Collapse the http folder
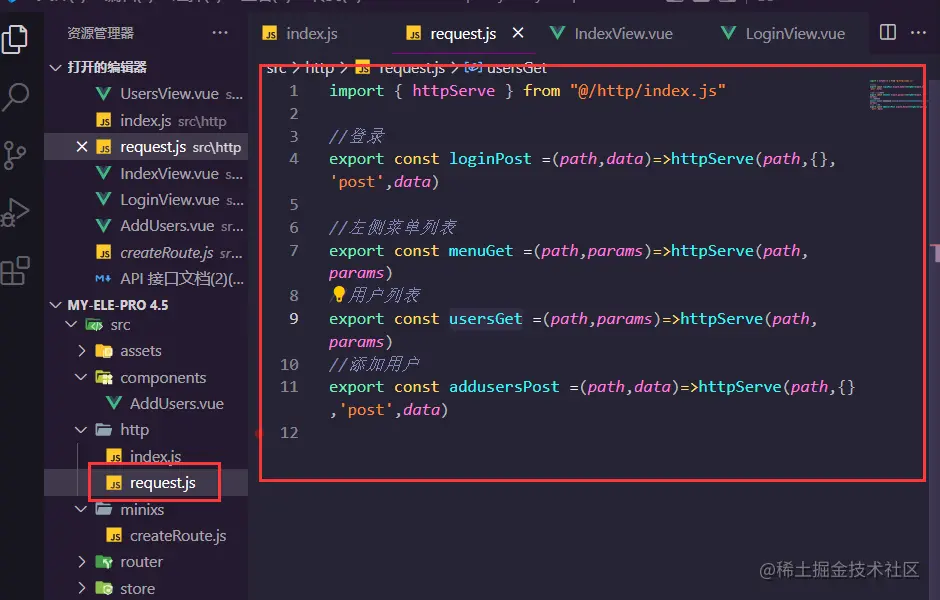Viewport: 940px width, 600px height. [x=82, y=430]
